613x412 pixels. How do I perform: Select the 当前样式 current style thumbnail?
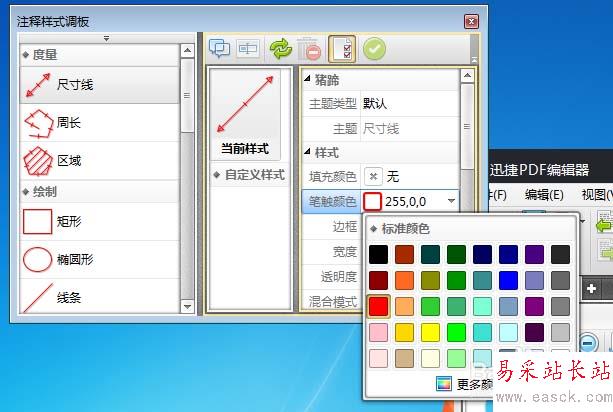click(245, 115)
